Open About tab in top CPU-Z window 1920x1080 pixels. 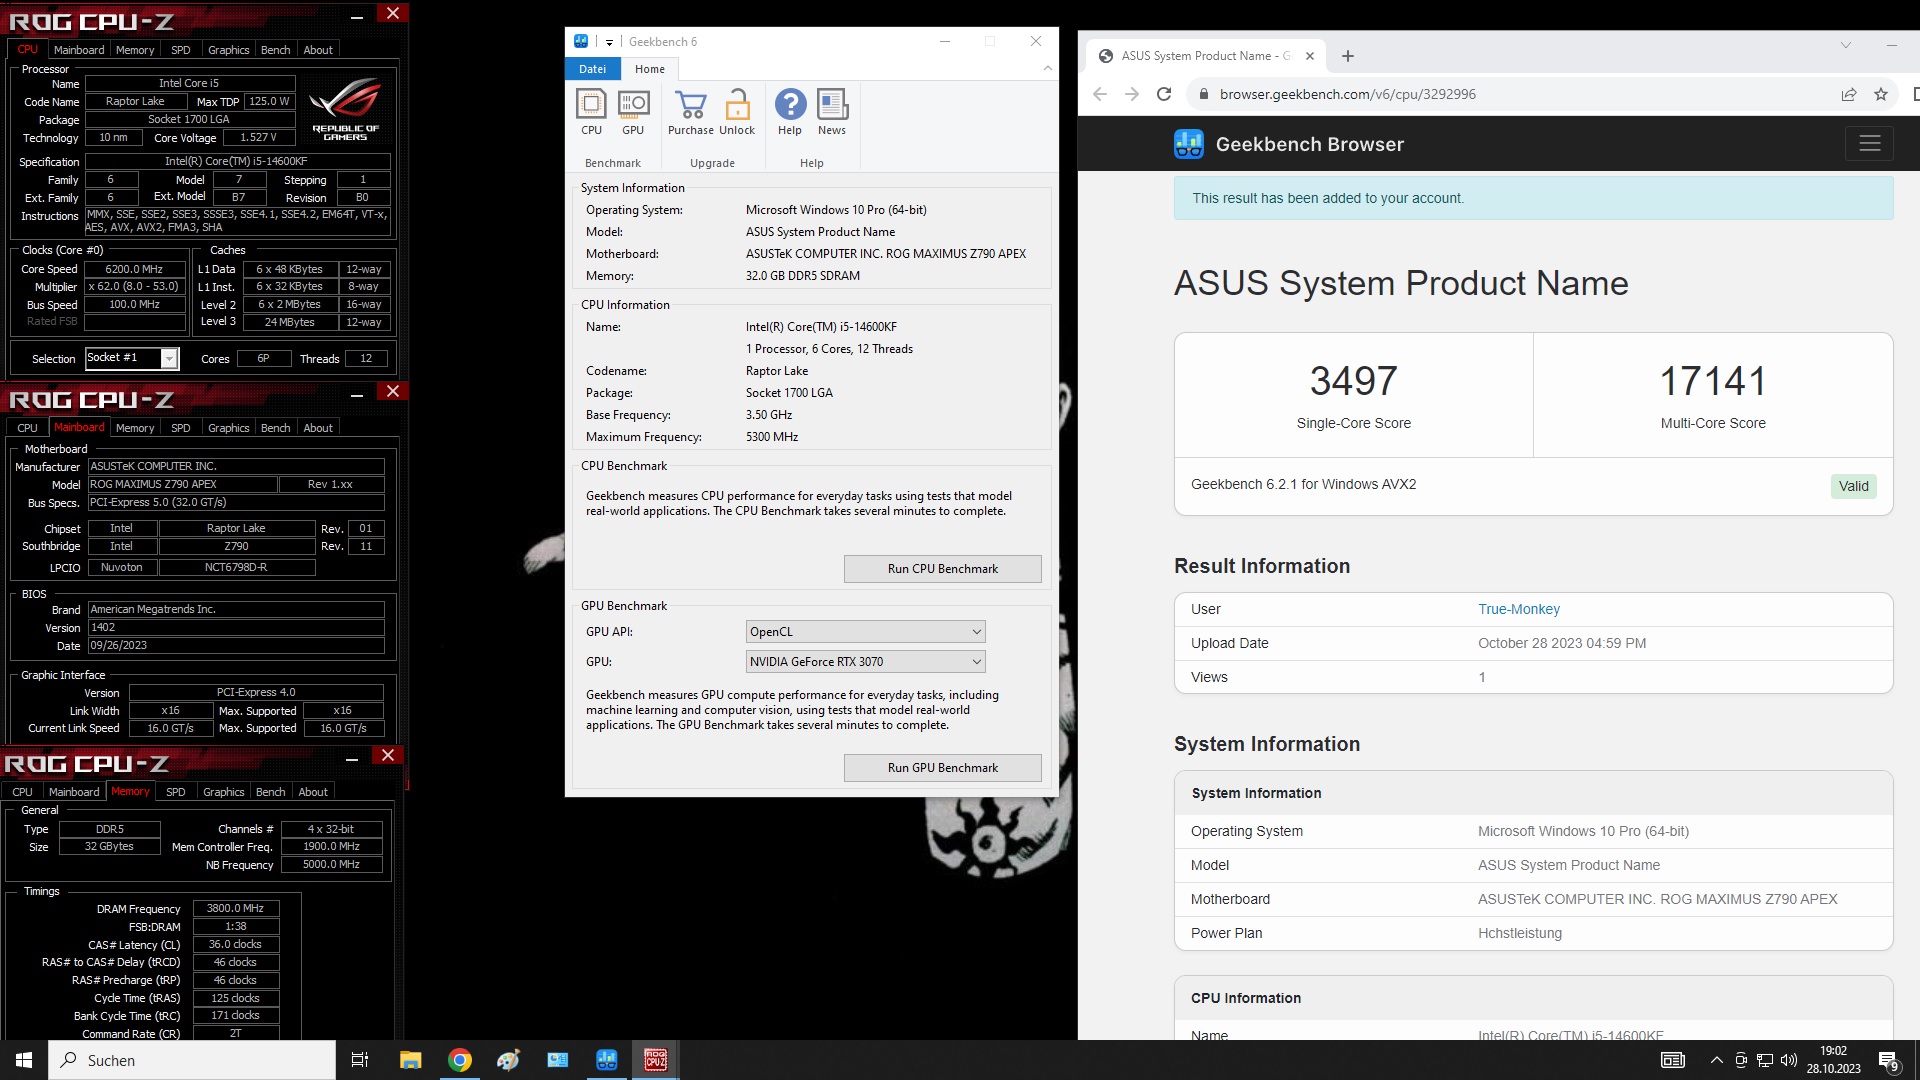[318, 50]
